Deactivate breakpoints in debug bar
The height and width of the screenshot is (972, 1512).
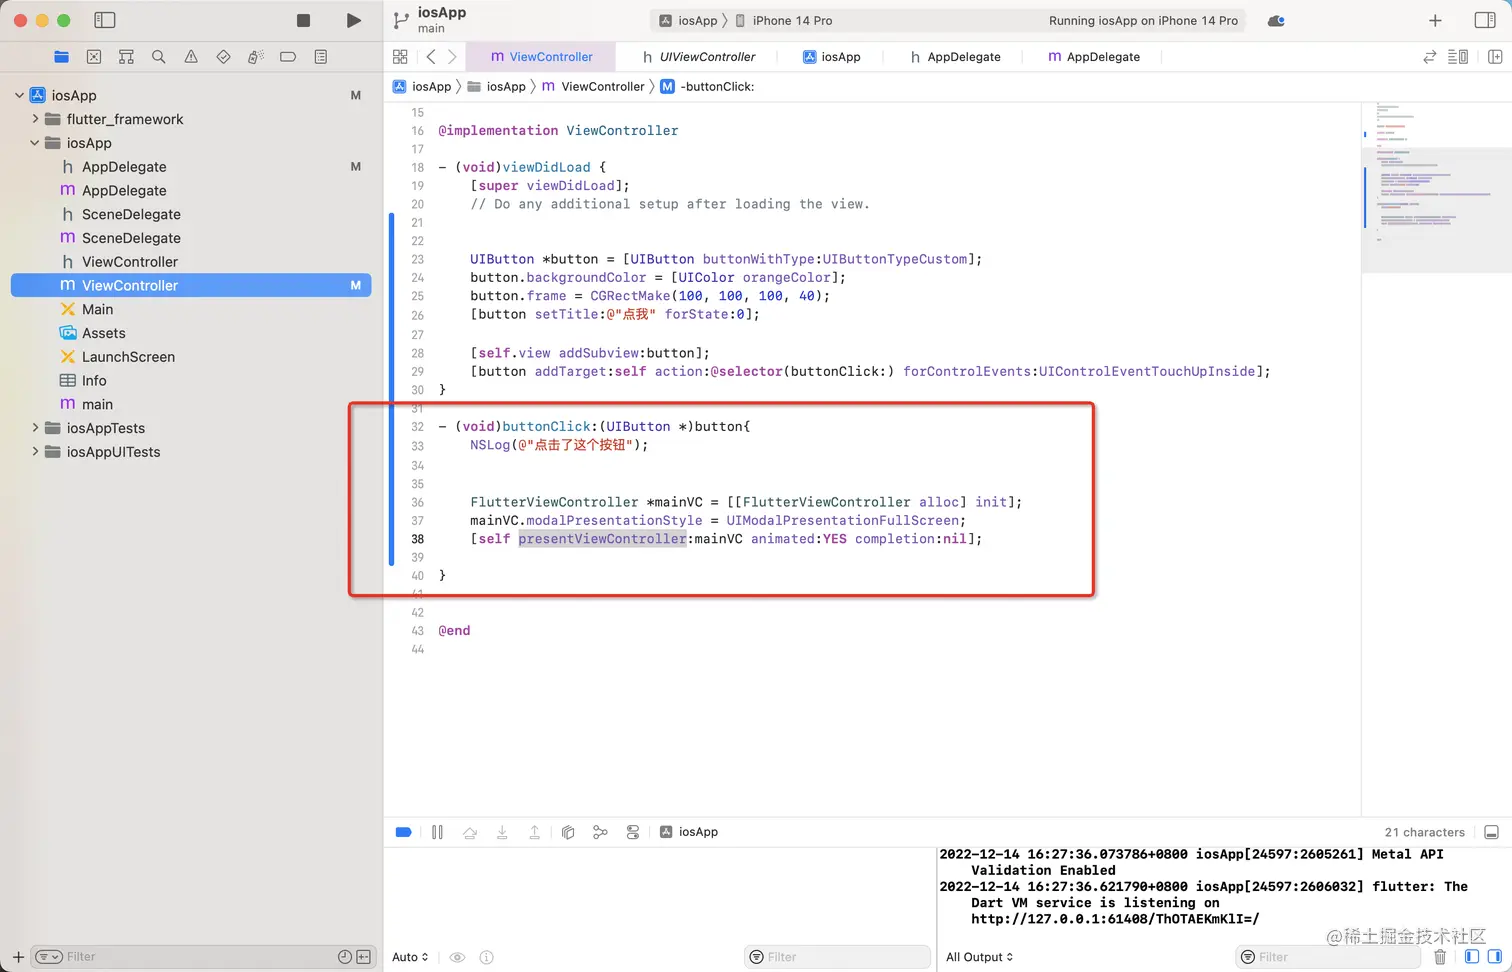[404, 832]
